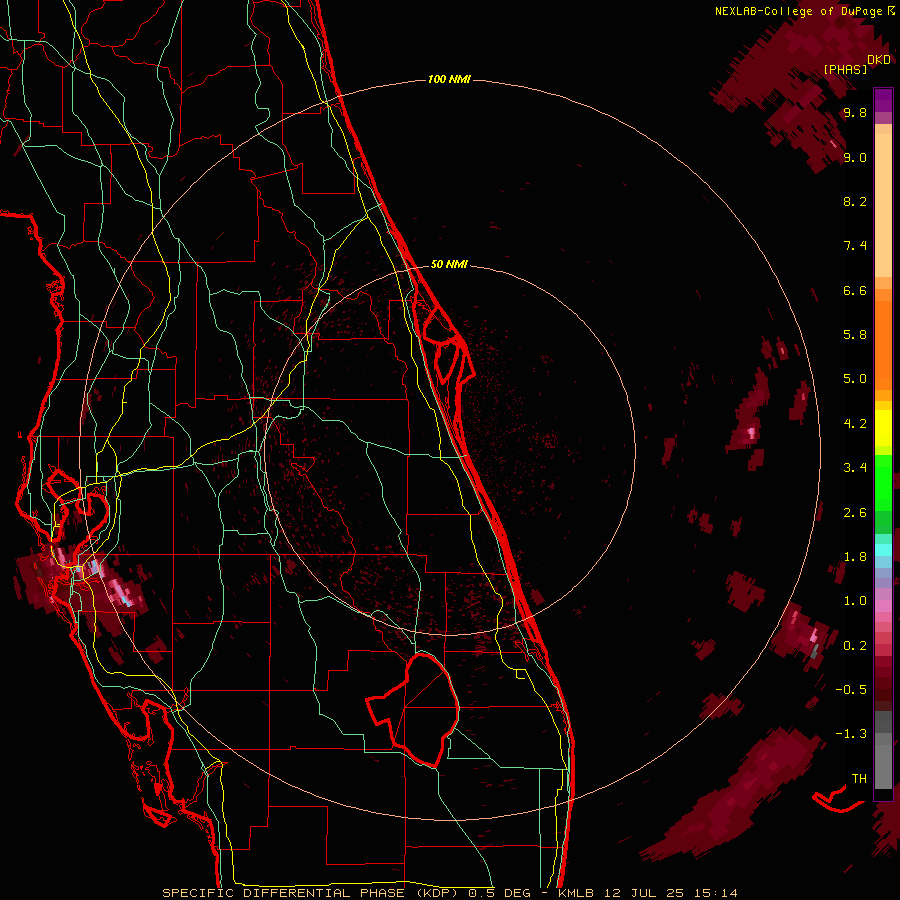
Task: Click the 50 NMI range ring label
Action: tap(449, 264)
